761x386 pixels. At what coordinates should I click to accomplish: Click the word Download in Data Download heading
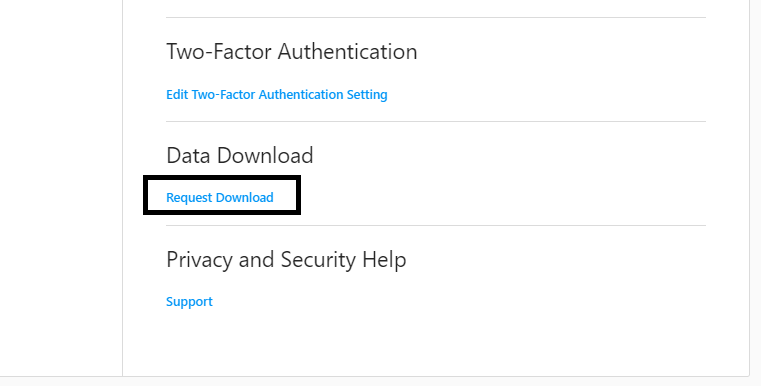click(265, 155)
